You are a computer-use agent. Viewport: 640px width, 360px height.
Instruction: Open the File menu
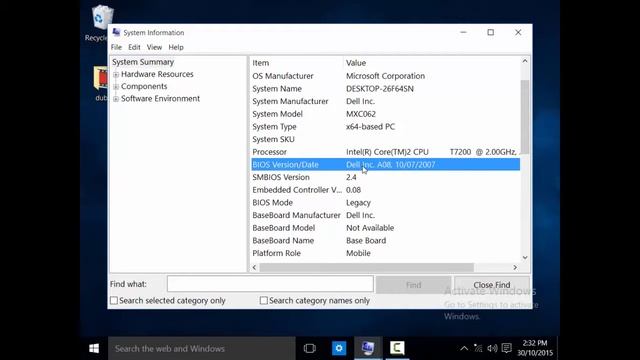(116, 47)
